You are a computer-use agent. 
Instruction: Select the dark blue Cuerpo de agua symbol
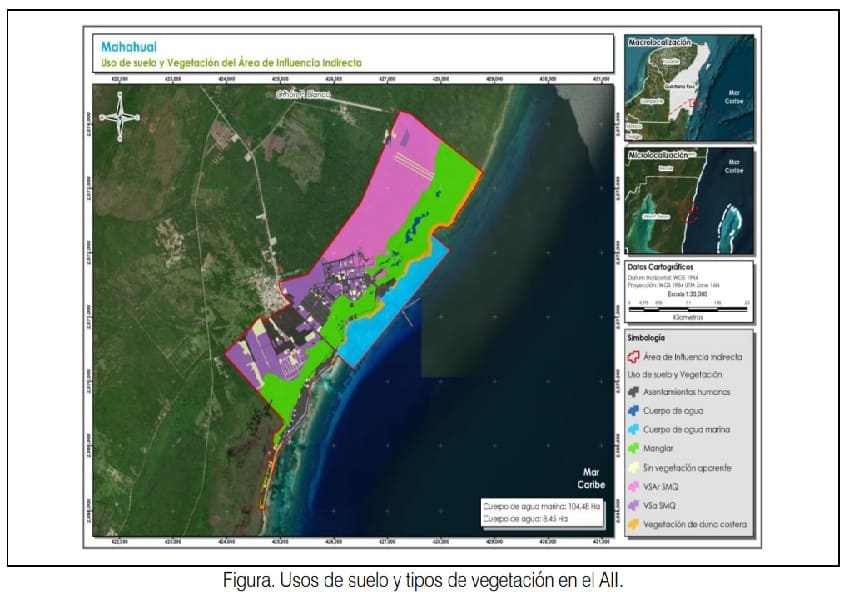click(x=633, y=410)
